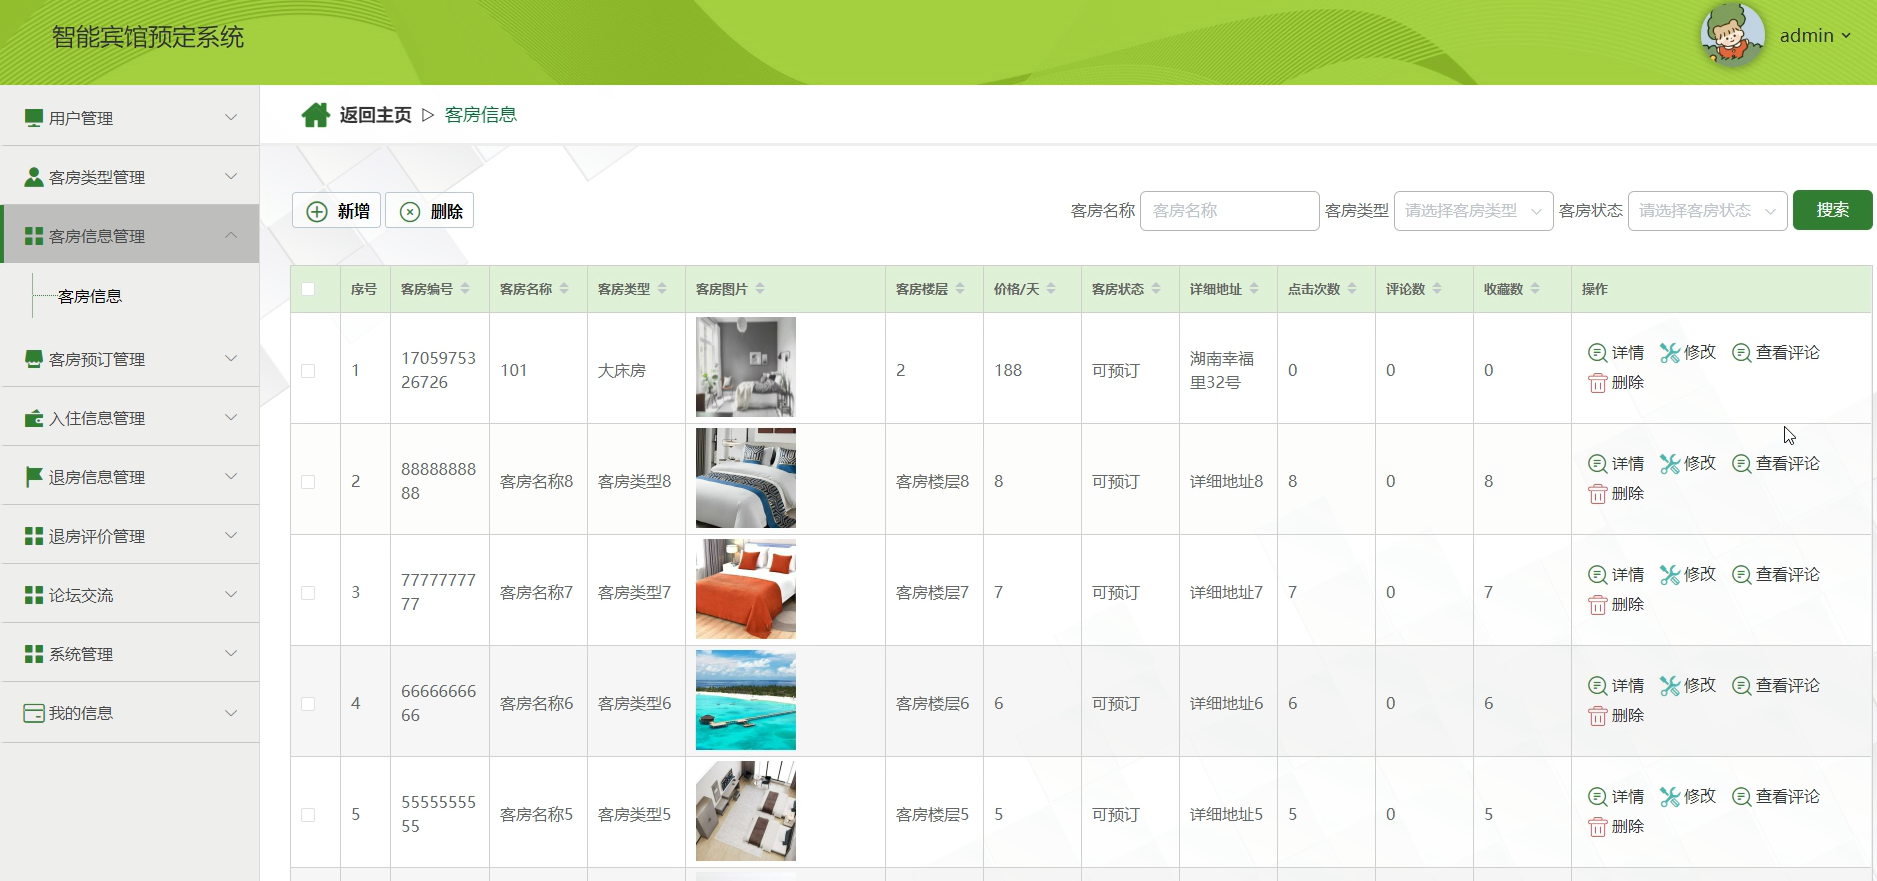
Task: Expand 客房类型管理 with its chevron
Action: (x=231, y=176)
